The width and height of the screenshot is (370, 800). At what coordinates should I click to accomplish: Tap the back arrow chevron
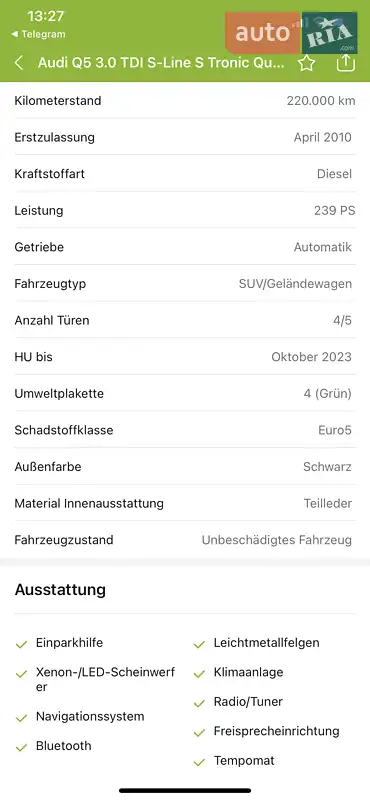click(19, 63)
